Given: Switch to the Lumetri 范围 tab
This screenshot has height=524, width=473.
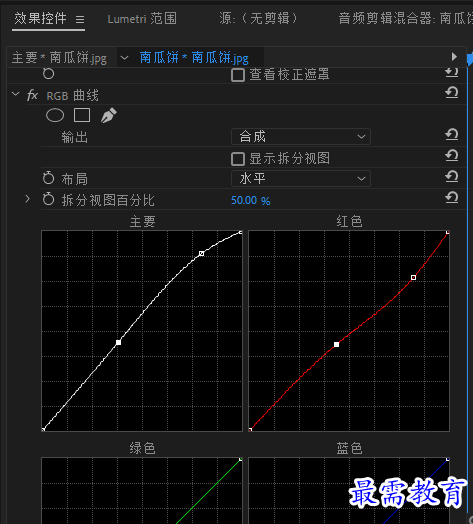Looking at the screenshot, I should [142, 19].
